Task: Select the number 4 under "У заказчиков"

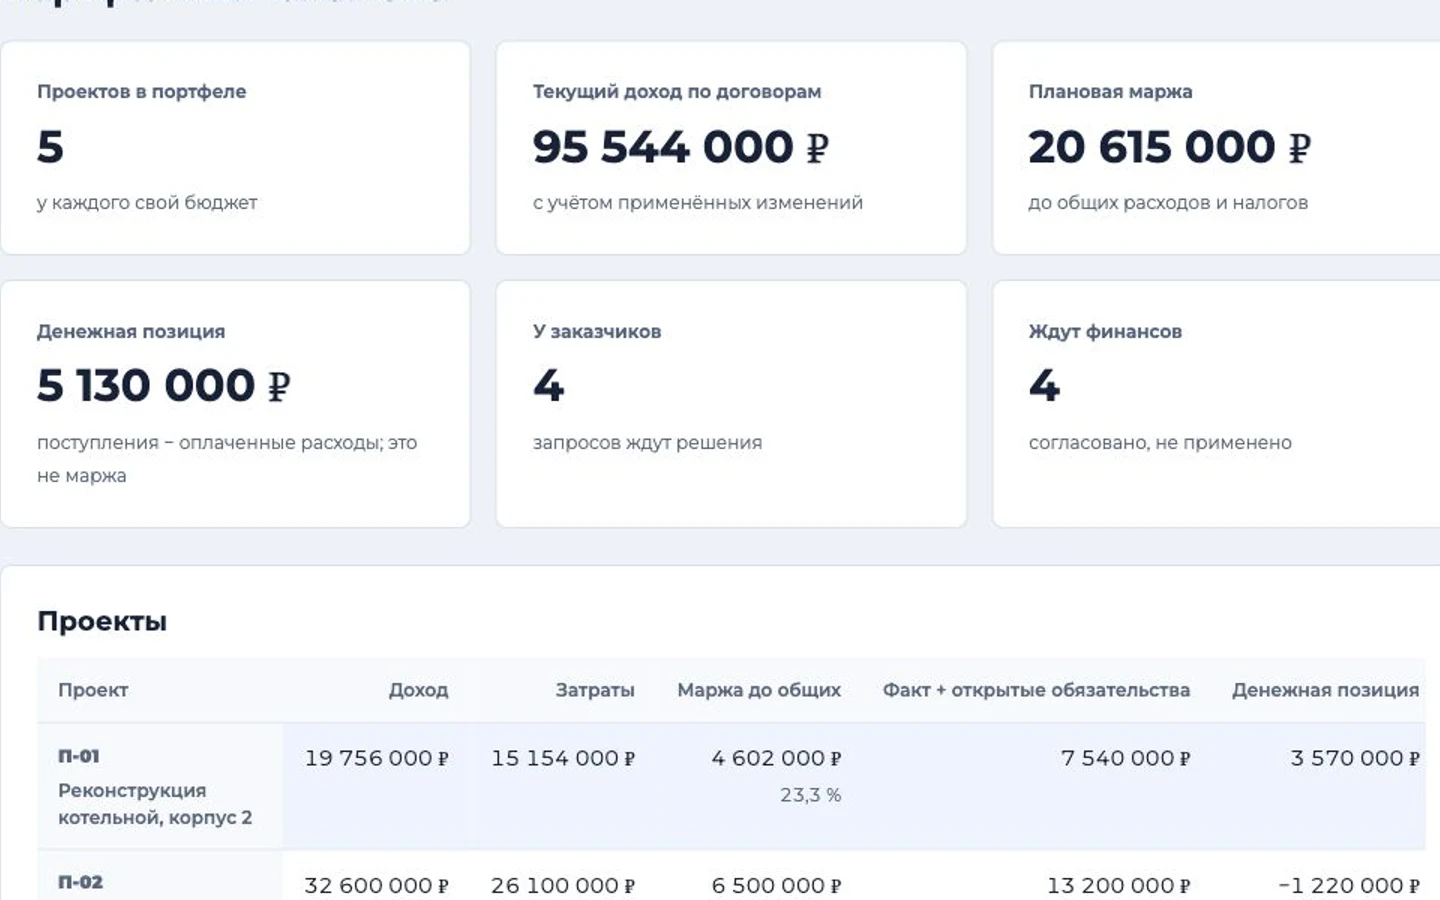Action: pyautogui.click(x=549, y=386)
